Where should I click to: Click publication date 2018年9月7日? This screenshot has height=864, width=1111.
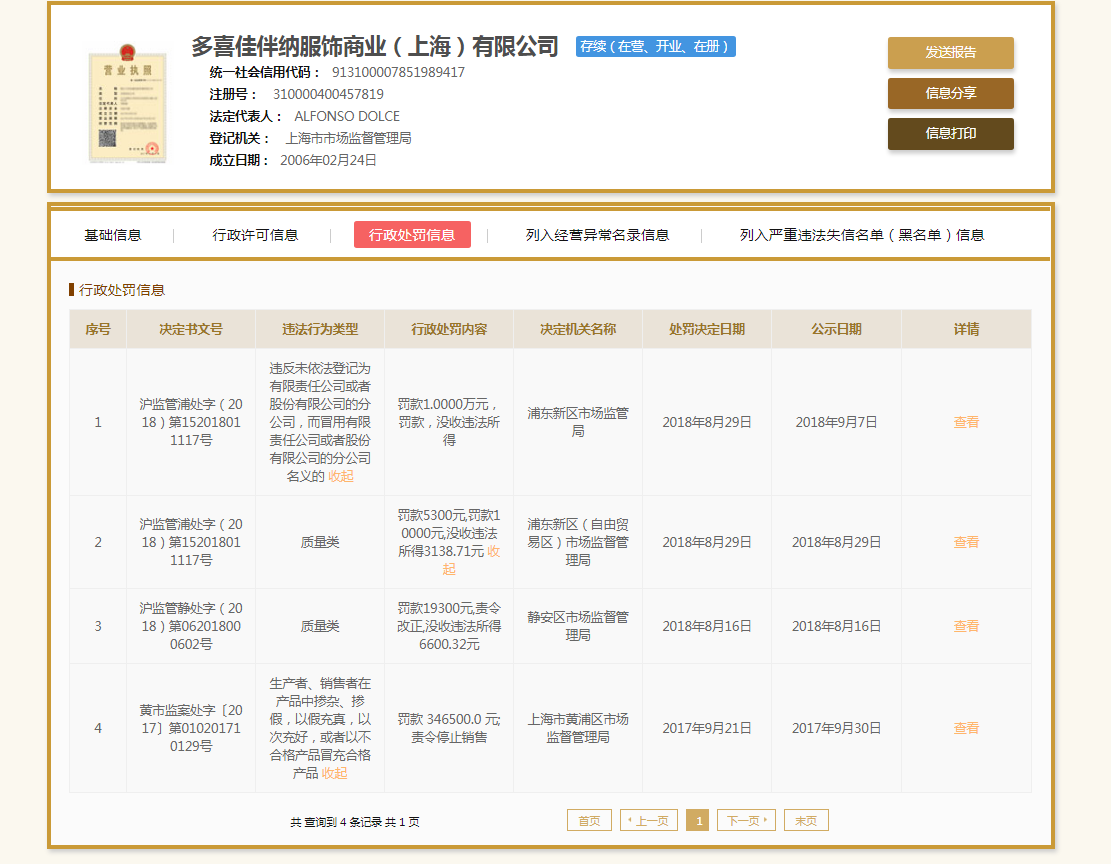836,422
